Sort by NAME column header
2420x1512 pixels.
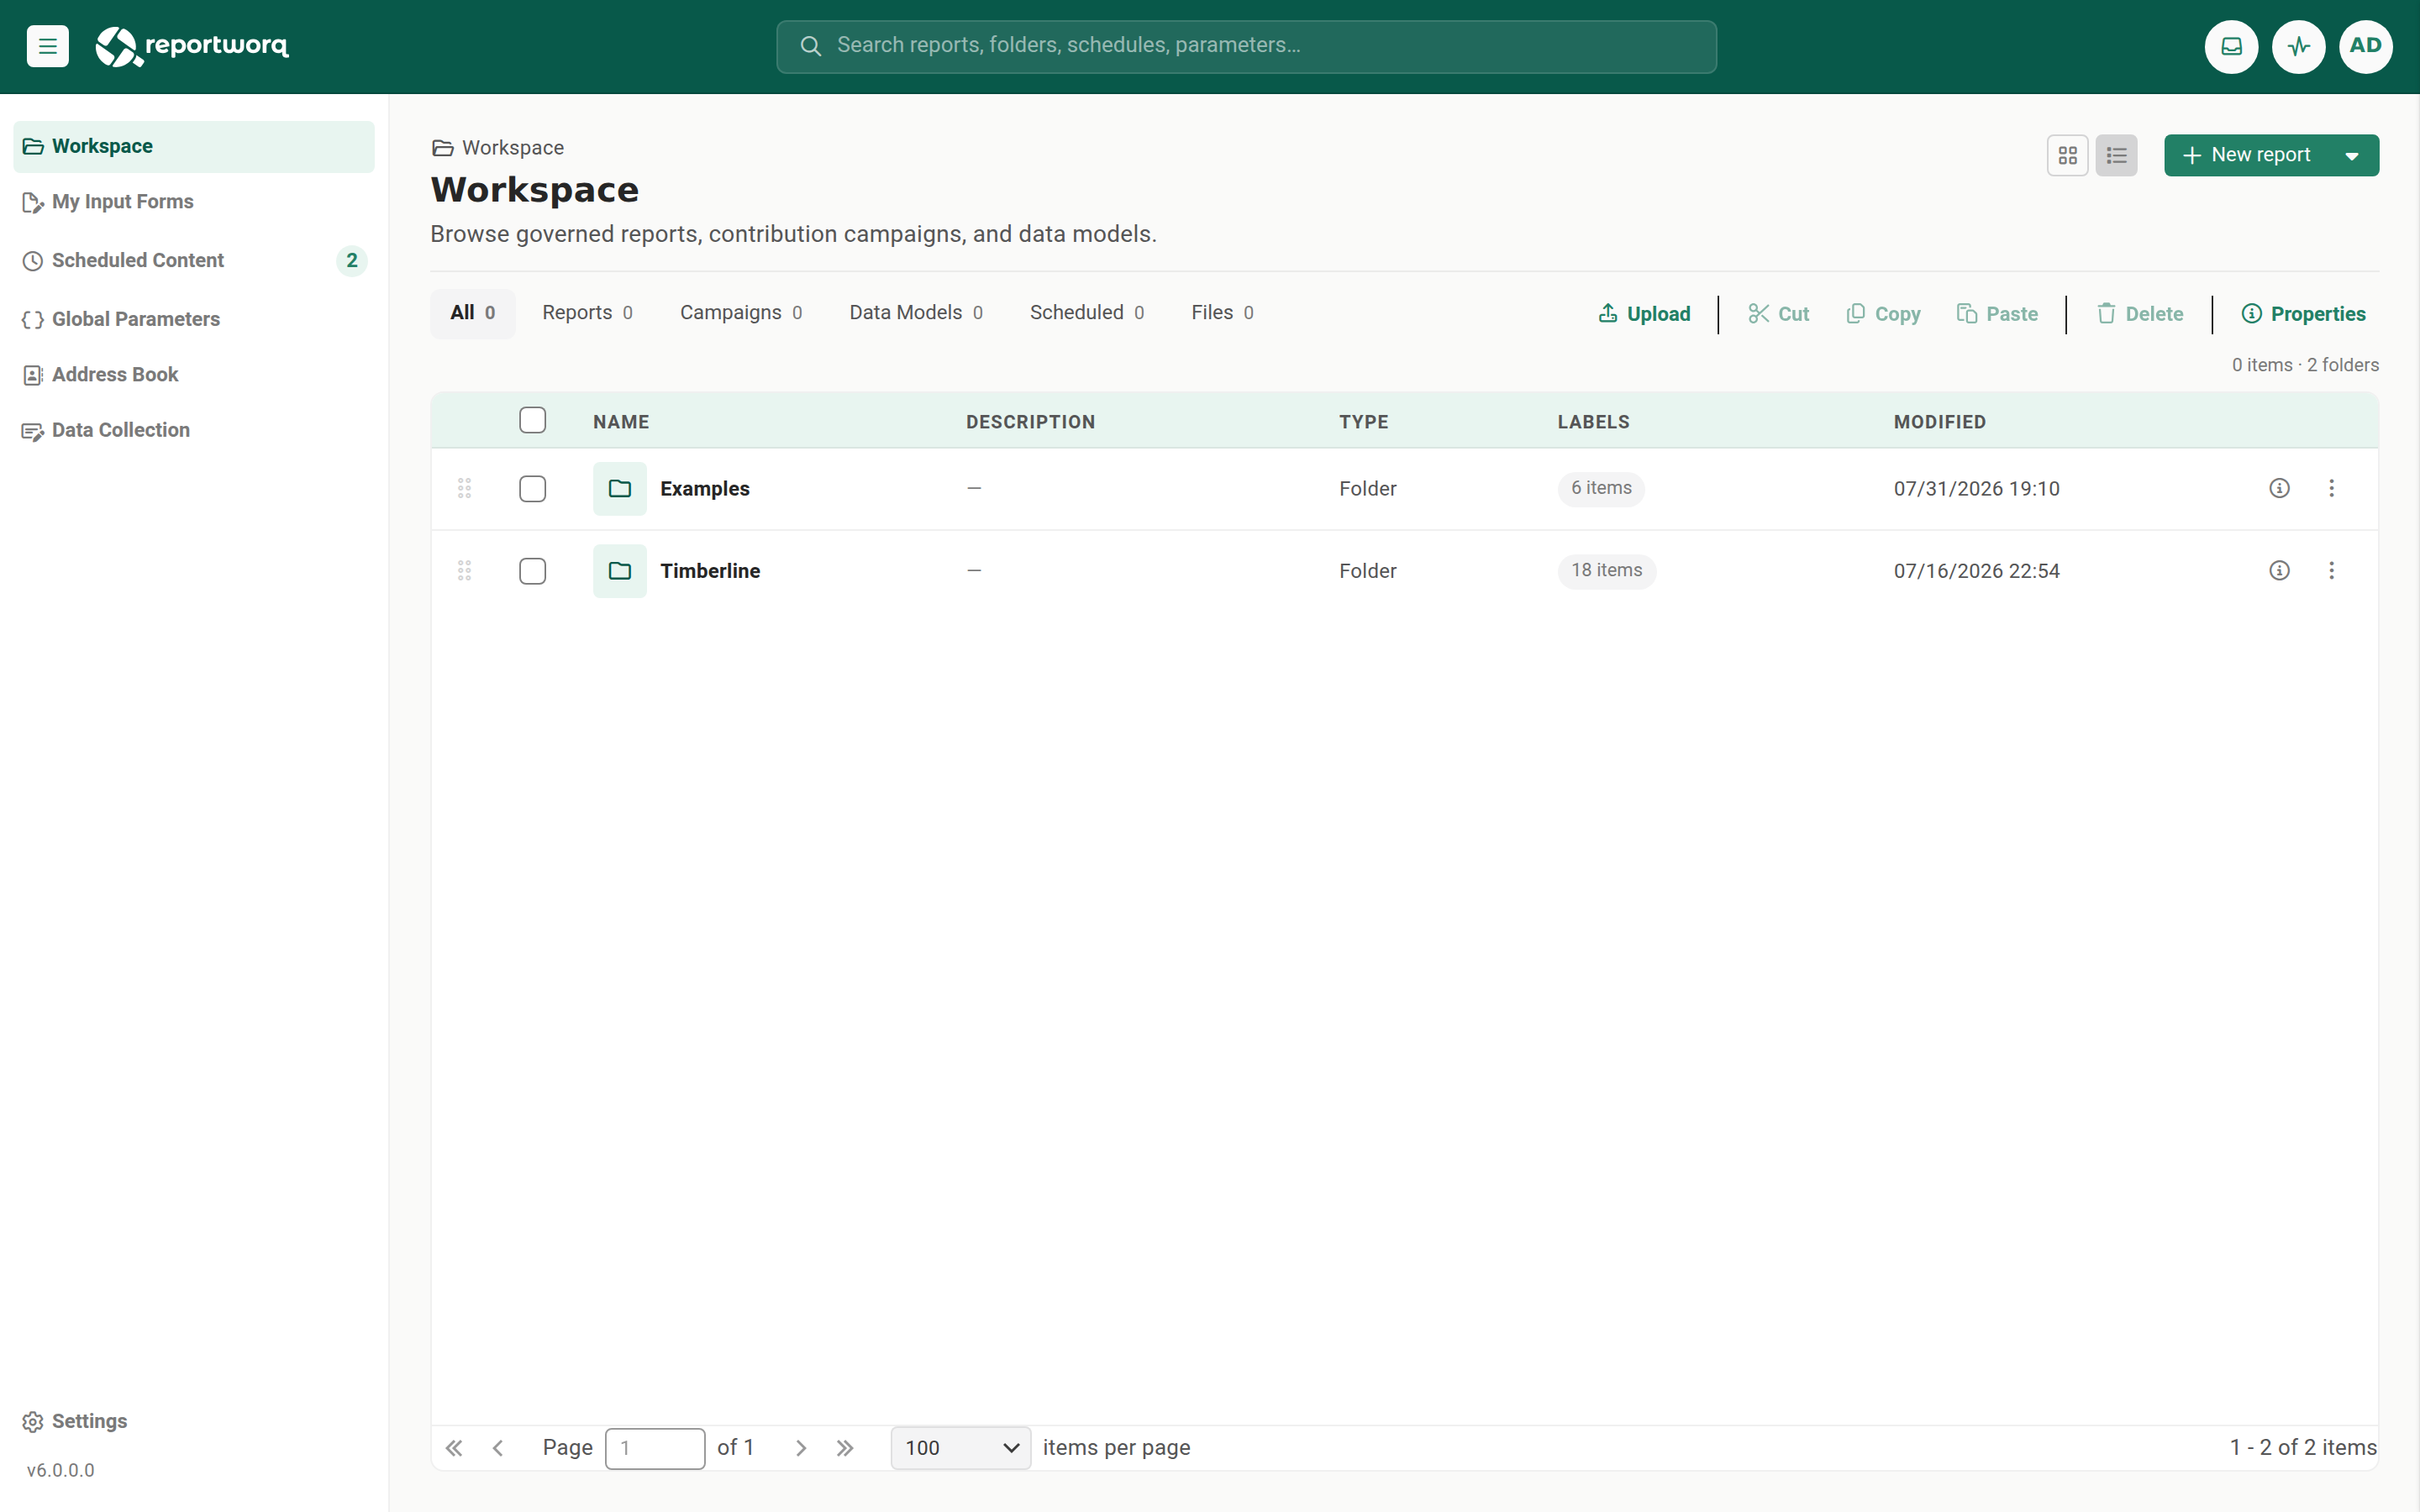(621, 422)
